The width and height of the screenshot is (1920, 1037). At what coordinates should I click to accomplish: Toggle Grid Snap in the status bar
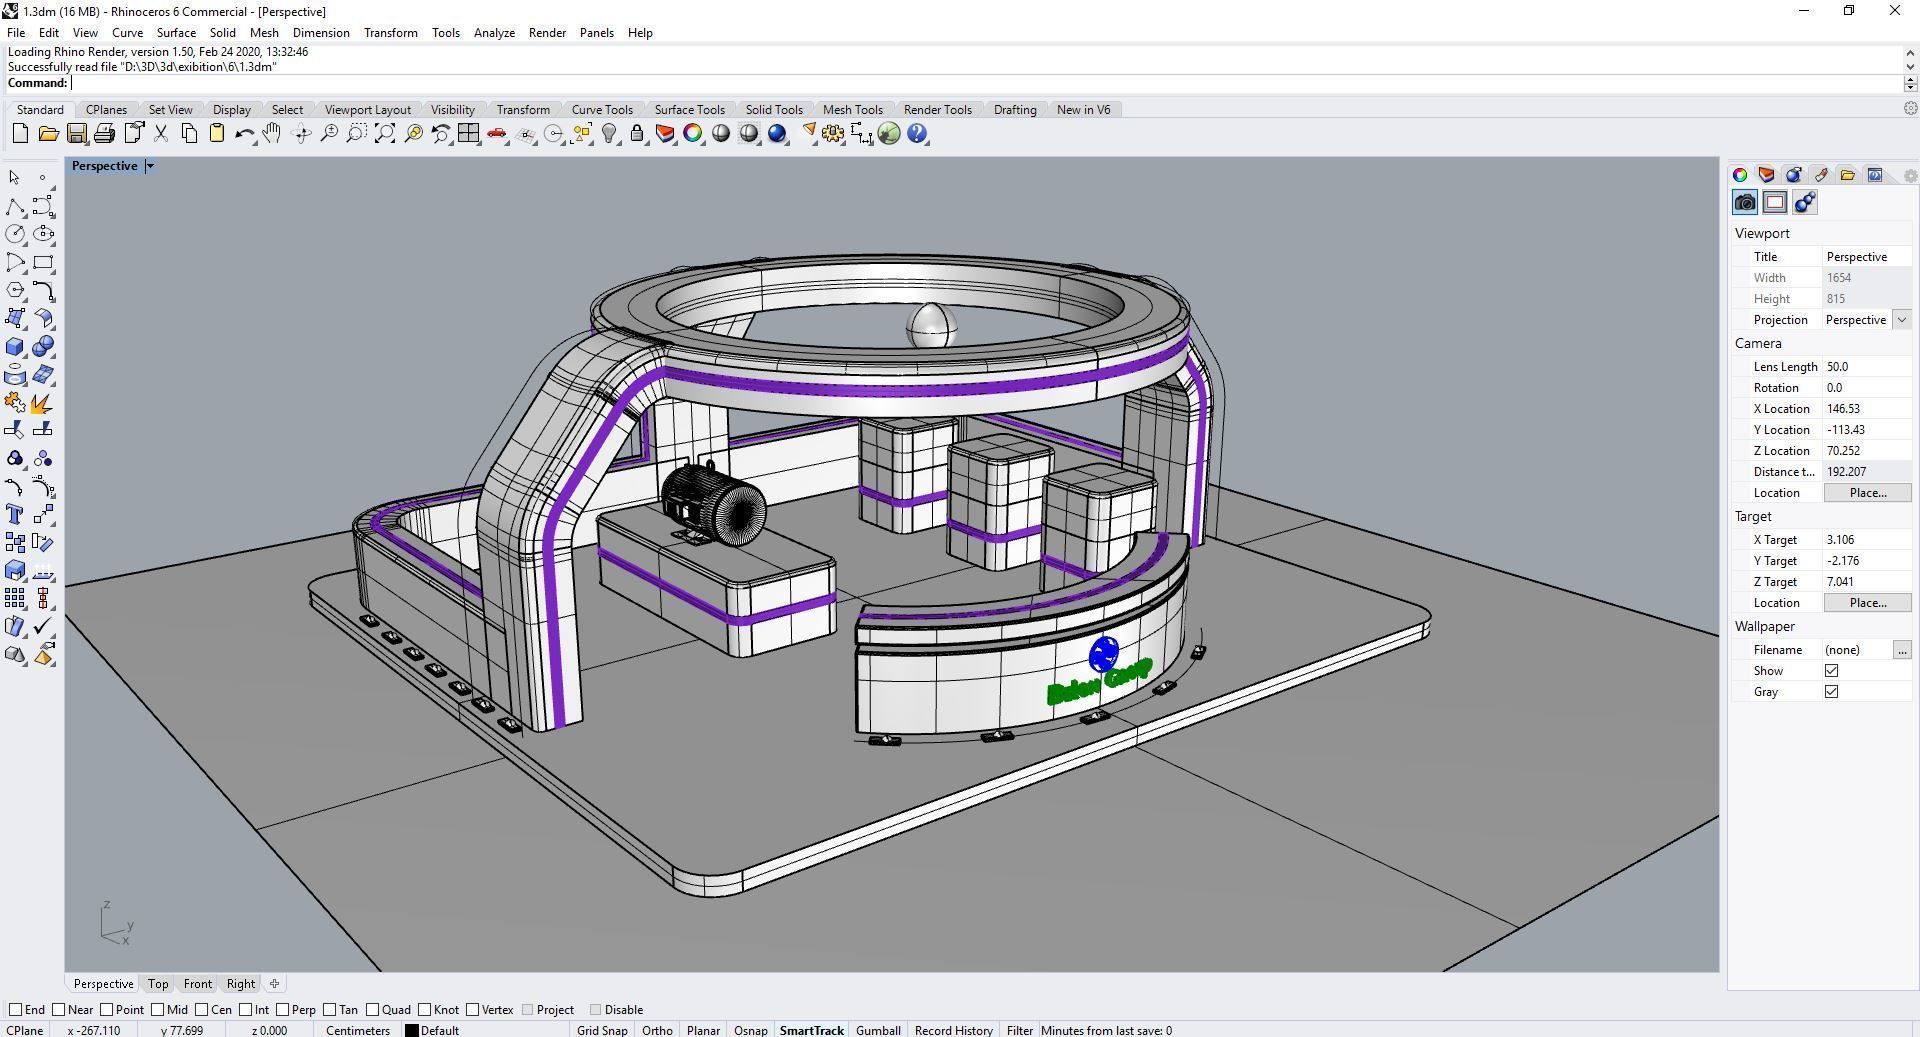click(602, 1030)
